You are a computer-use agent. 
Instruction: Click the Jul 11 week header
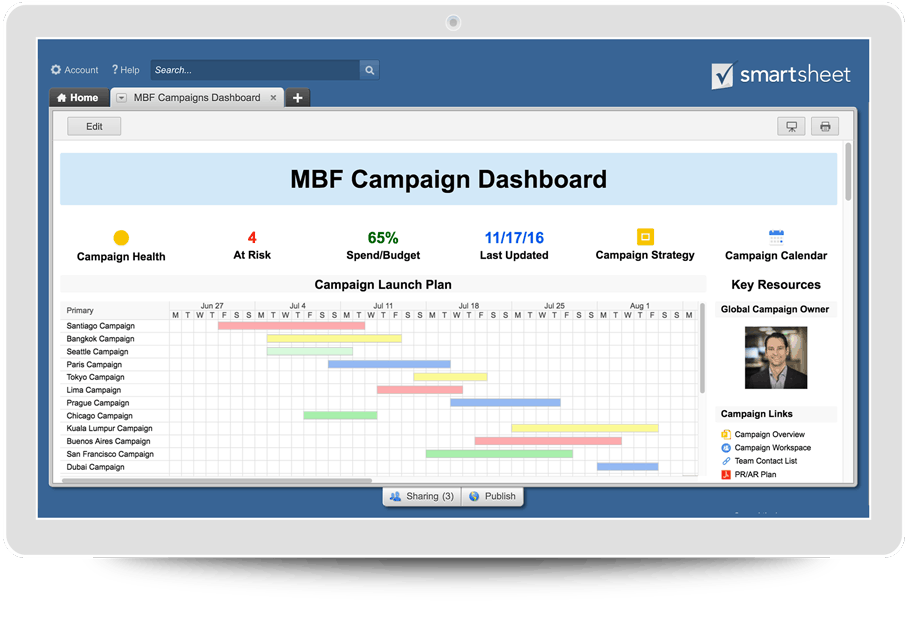(x=383, y=306)
